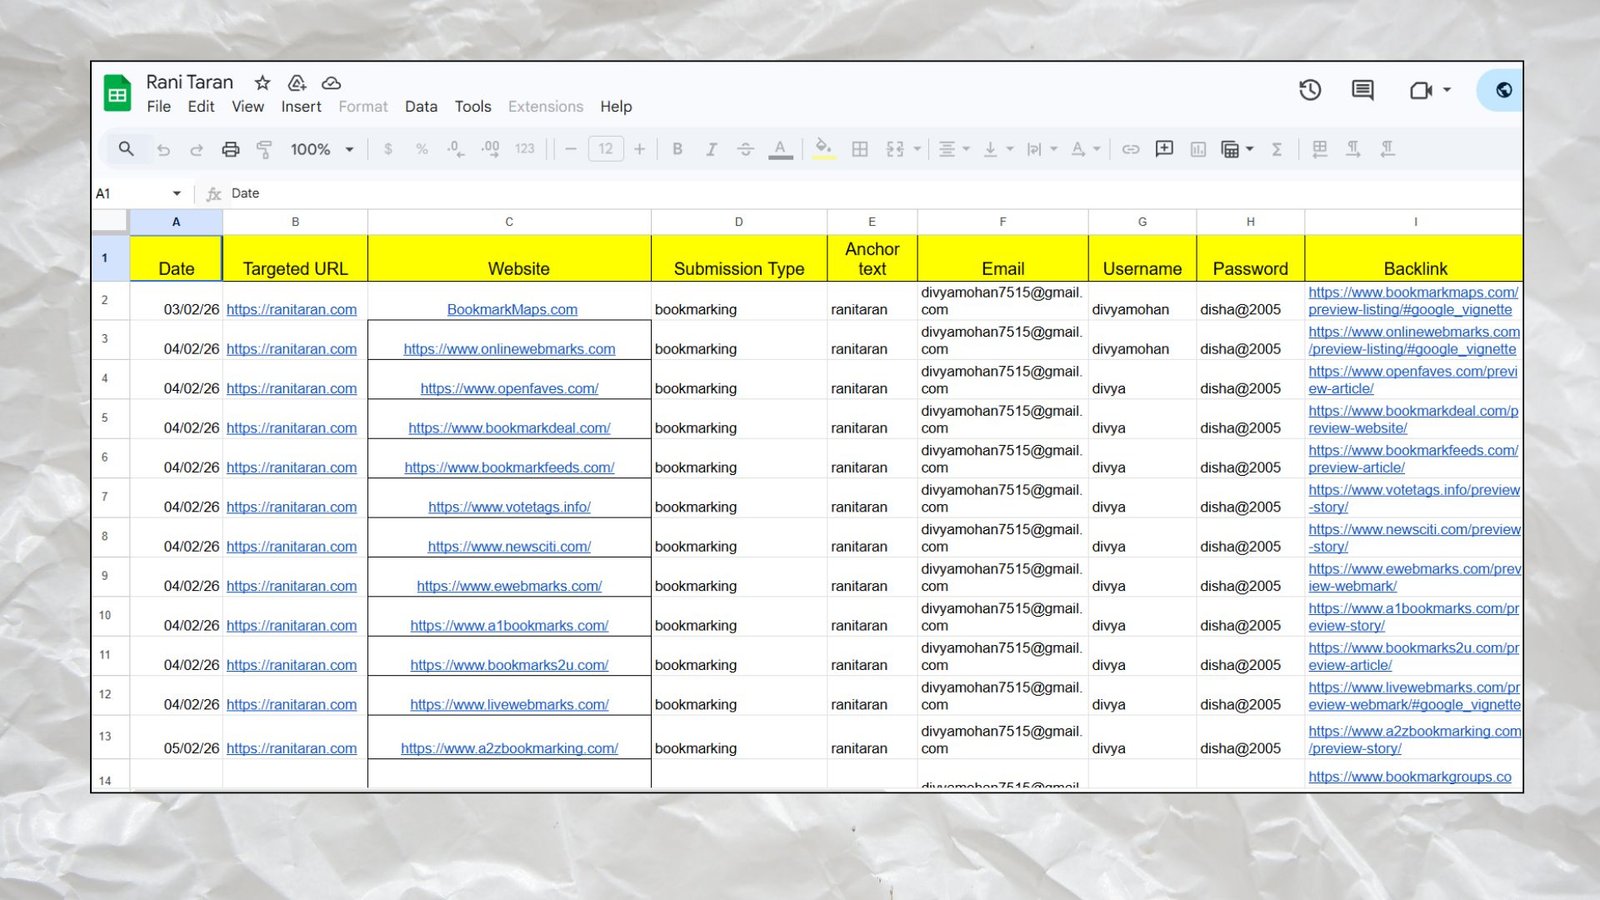This screenshot has width=1600, height=900.
Task: Open the Tools menu
Action: (473, 106)
